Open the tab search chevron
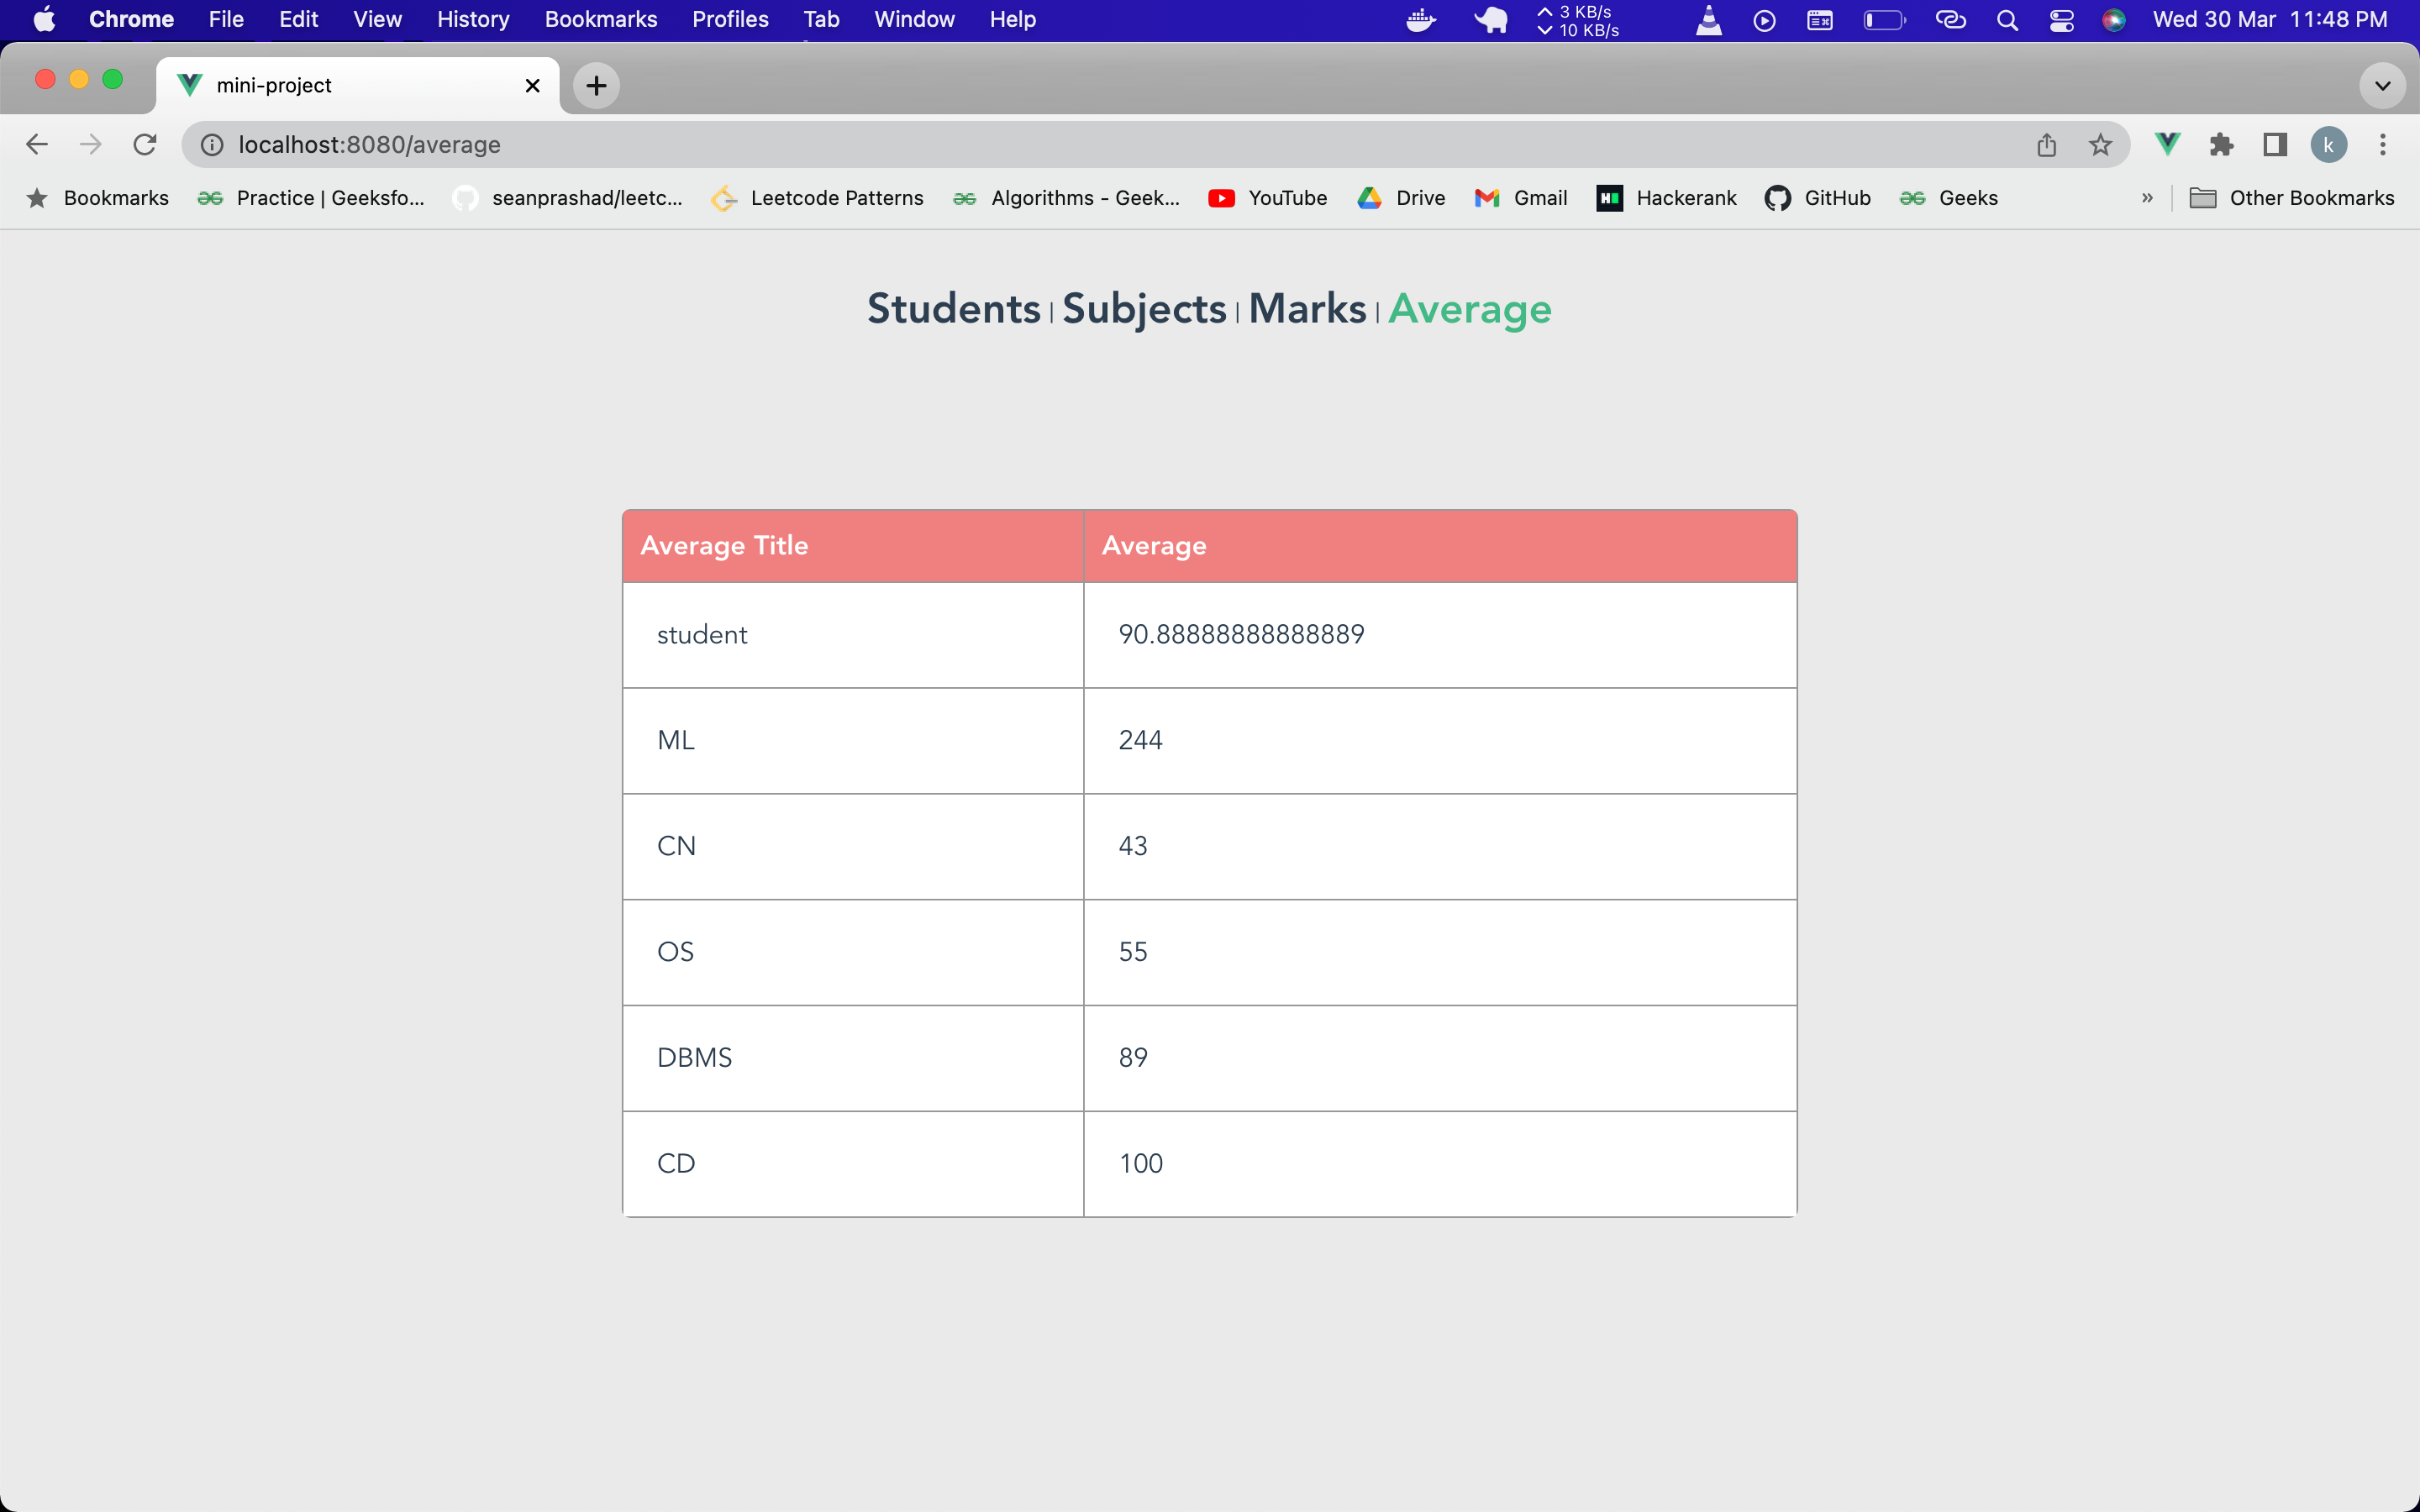This screenshot has height=1512, width=2420. 2381,85
